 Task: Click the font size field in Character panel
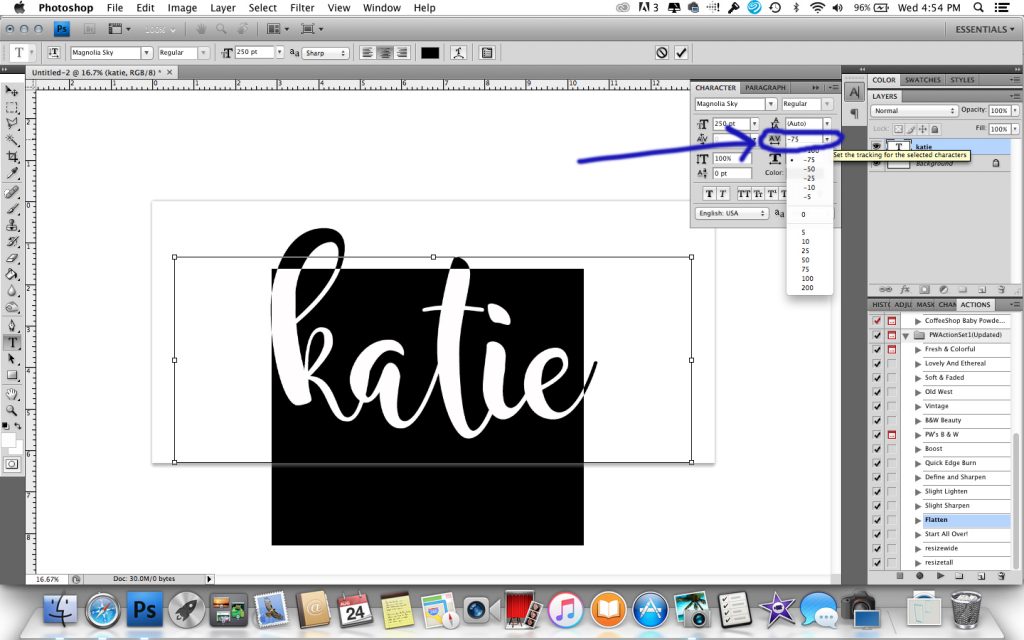click(x=731, y=123)
